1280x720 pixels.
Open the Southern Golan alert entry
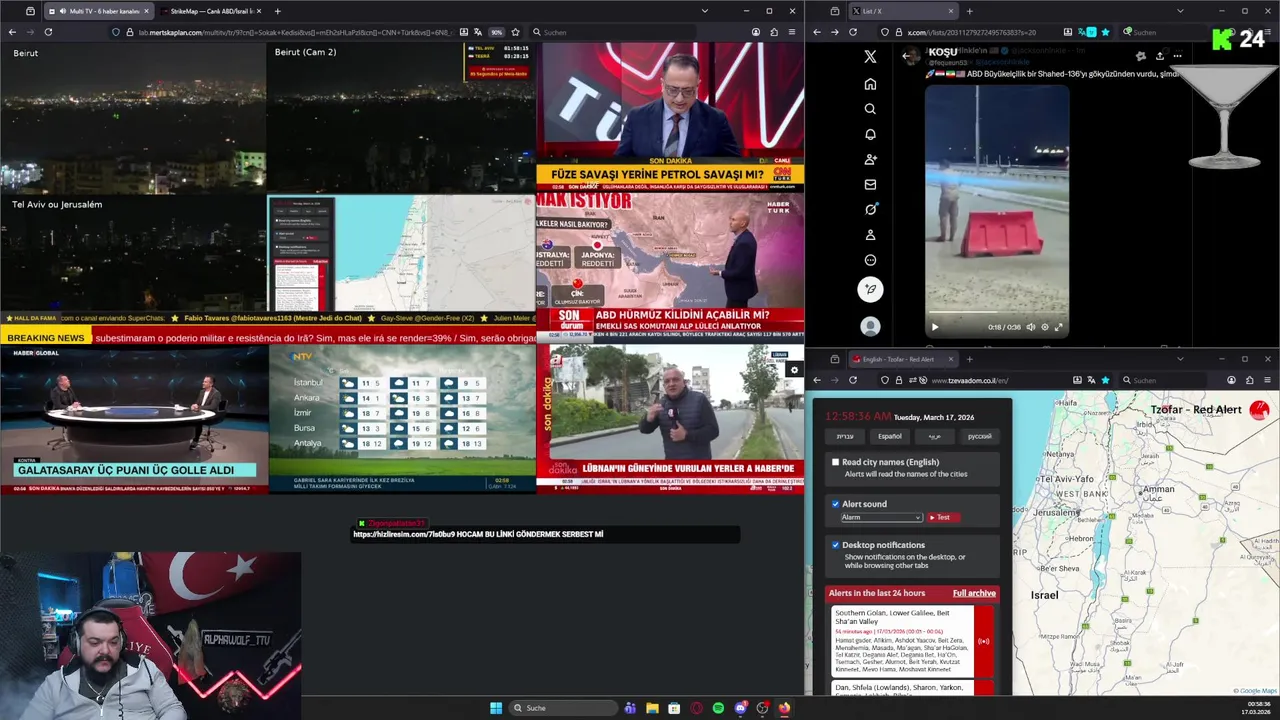coord(912,641)
